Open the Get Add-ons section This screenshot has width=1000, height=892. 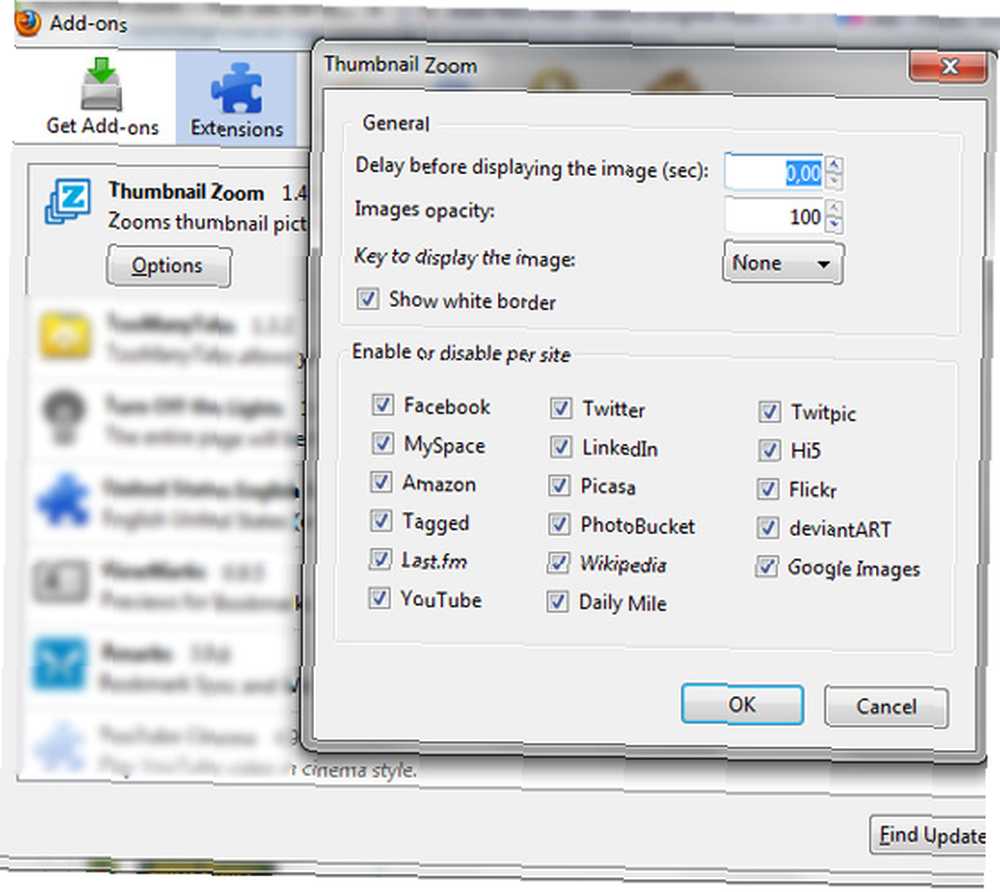tap(102, 97)
